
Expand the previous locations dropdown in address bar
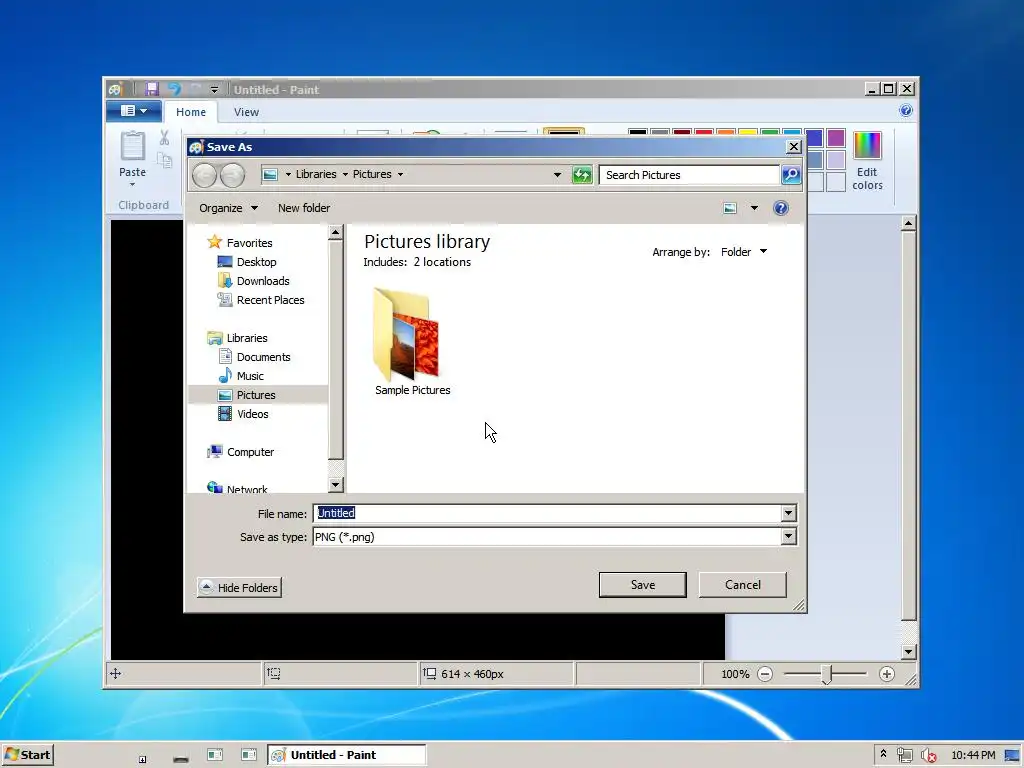557,174
